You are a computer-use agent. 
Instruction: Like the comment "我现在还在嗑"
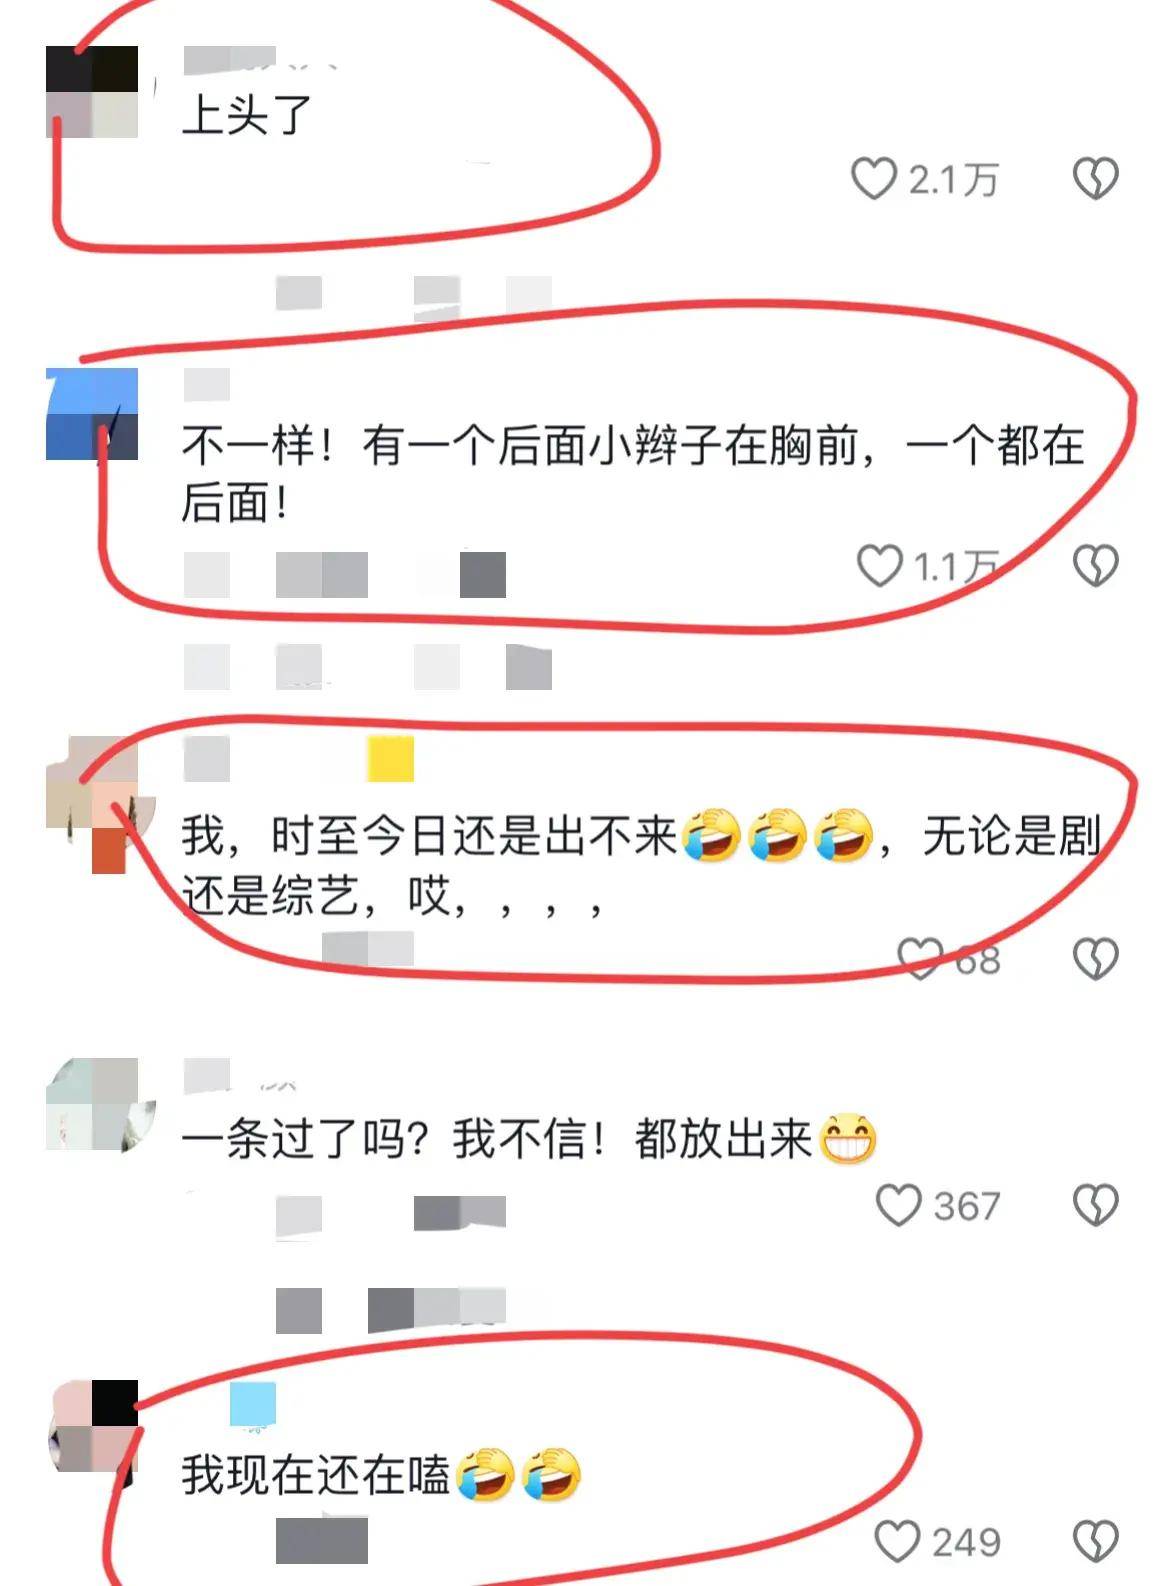897,1541
